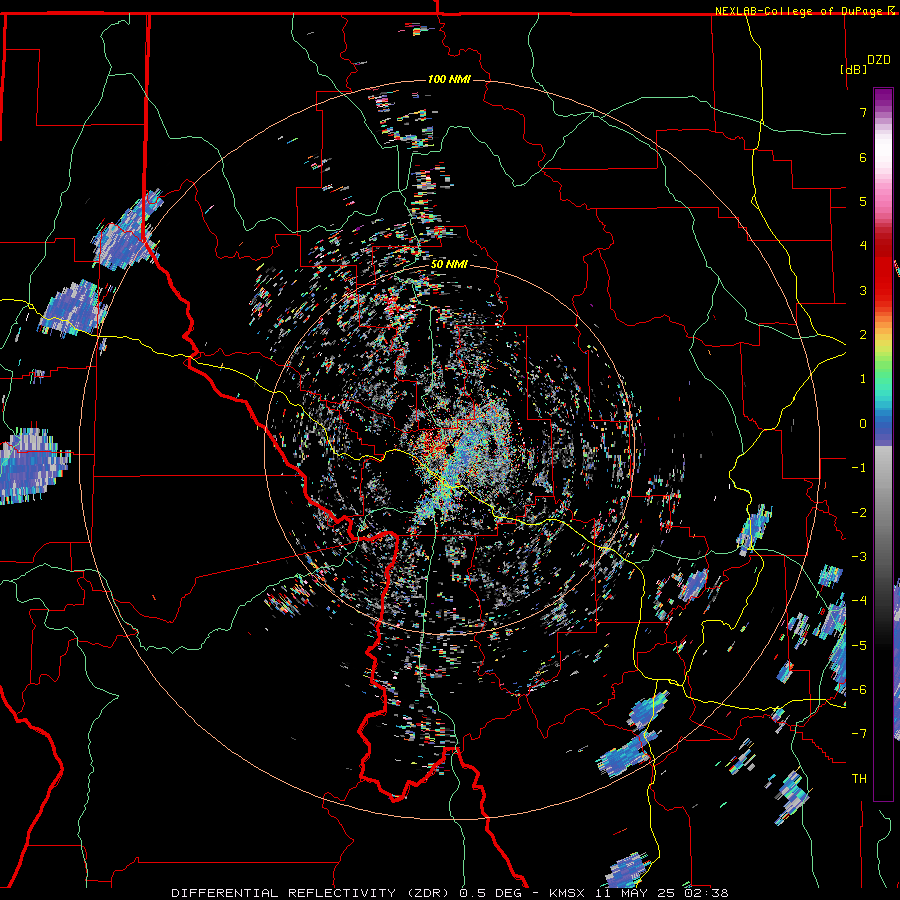Click the -2 legend value
The height and width of the screenshot is (900, 900).
[859, 513]
